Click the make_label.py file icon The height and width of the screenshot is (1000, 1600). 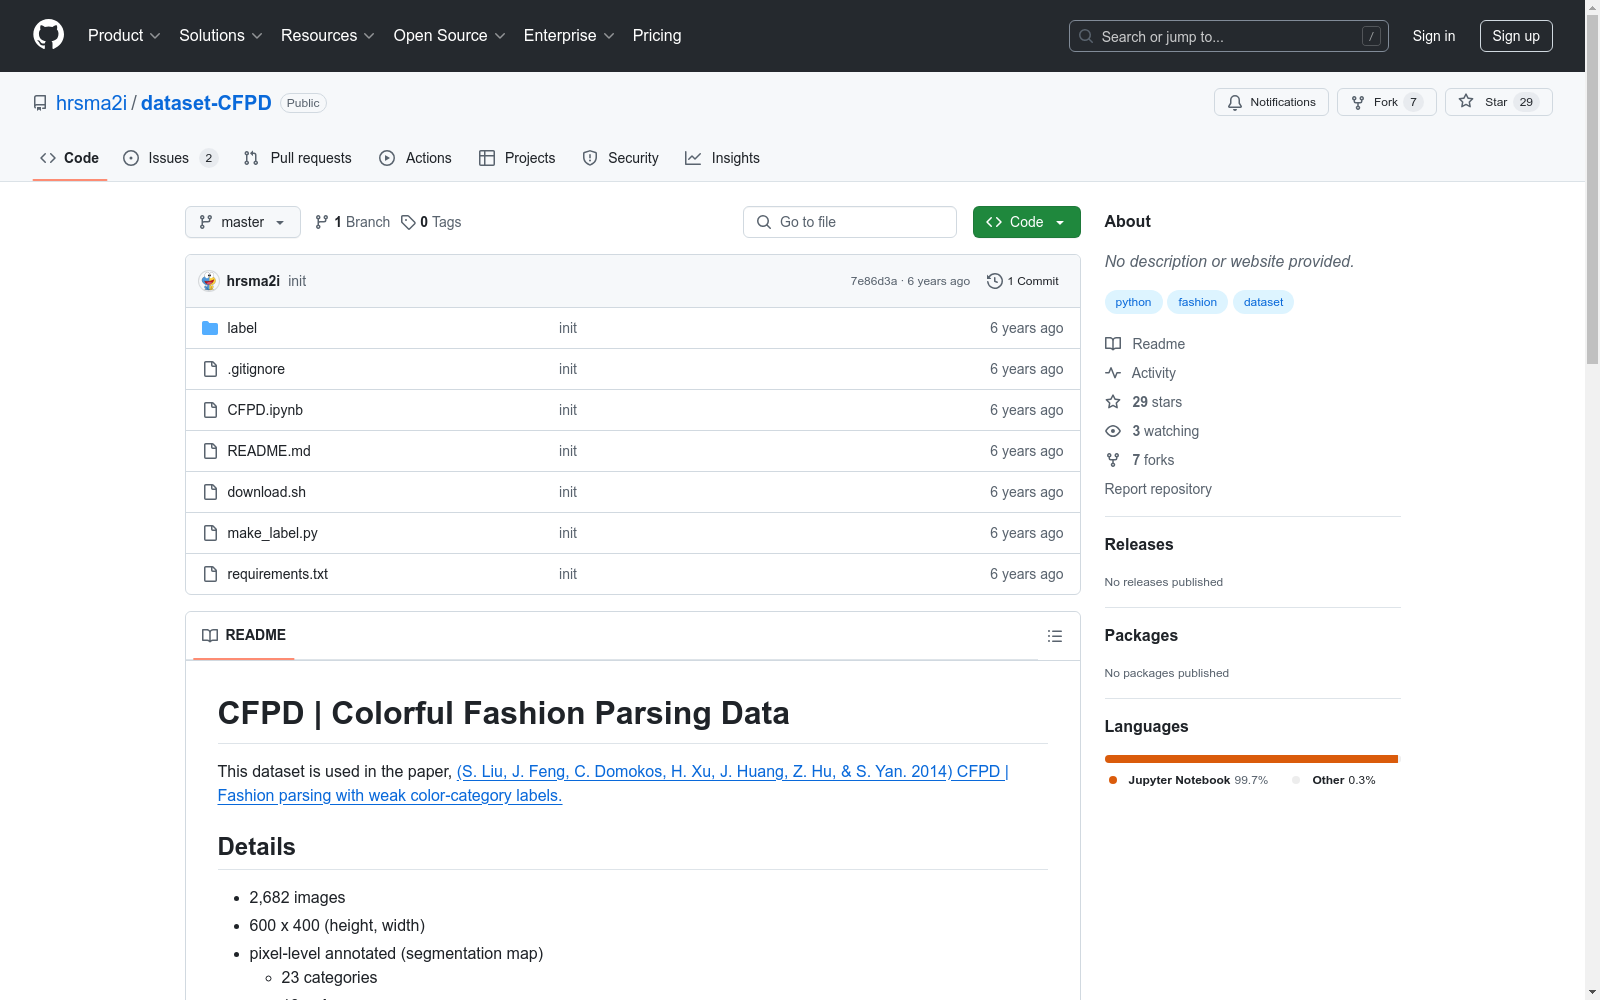click(210, 533)
